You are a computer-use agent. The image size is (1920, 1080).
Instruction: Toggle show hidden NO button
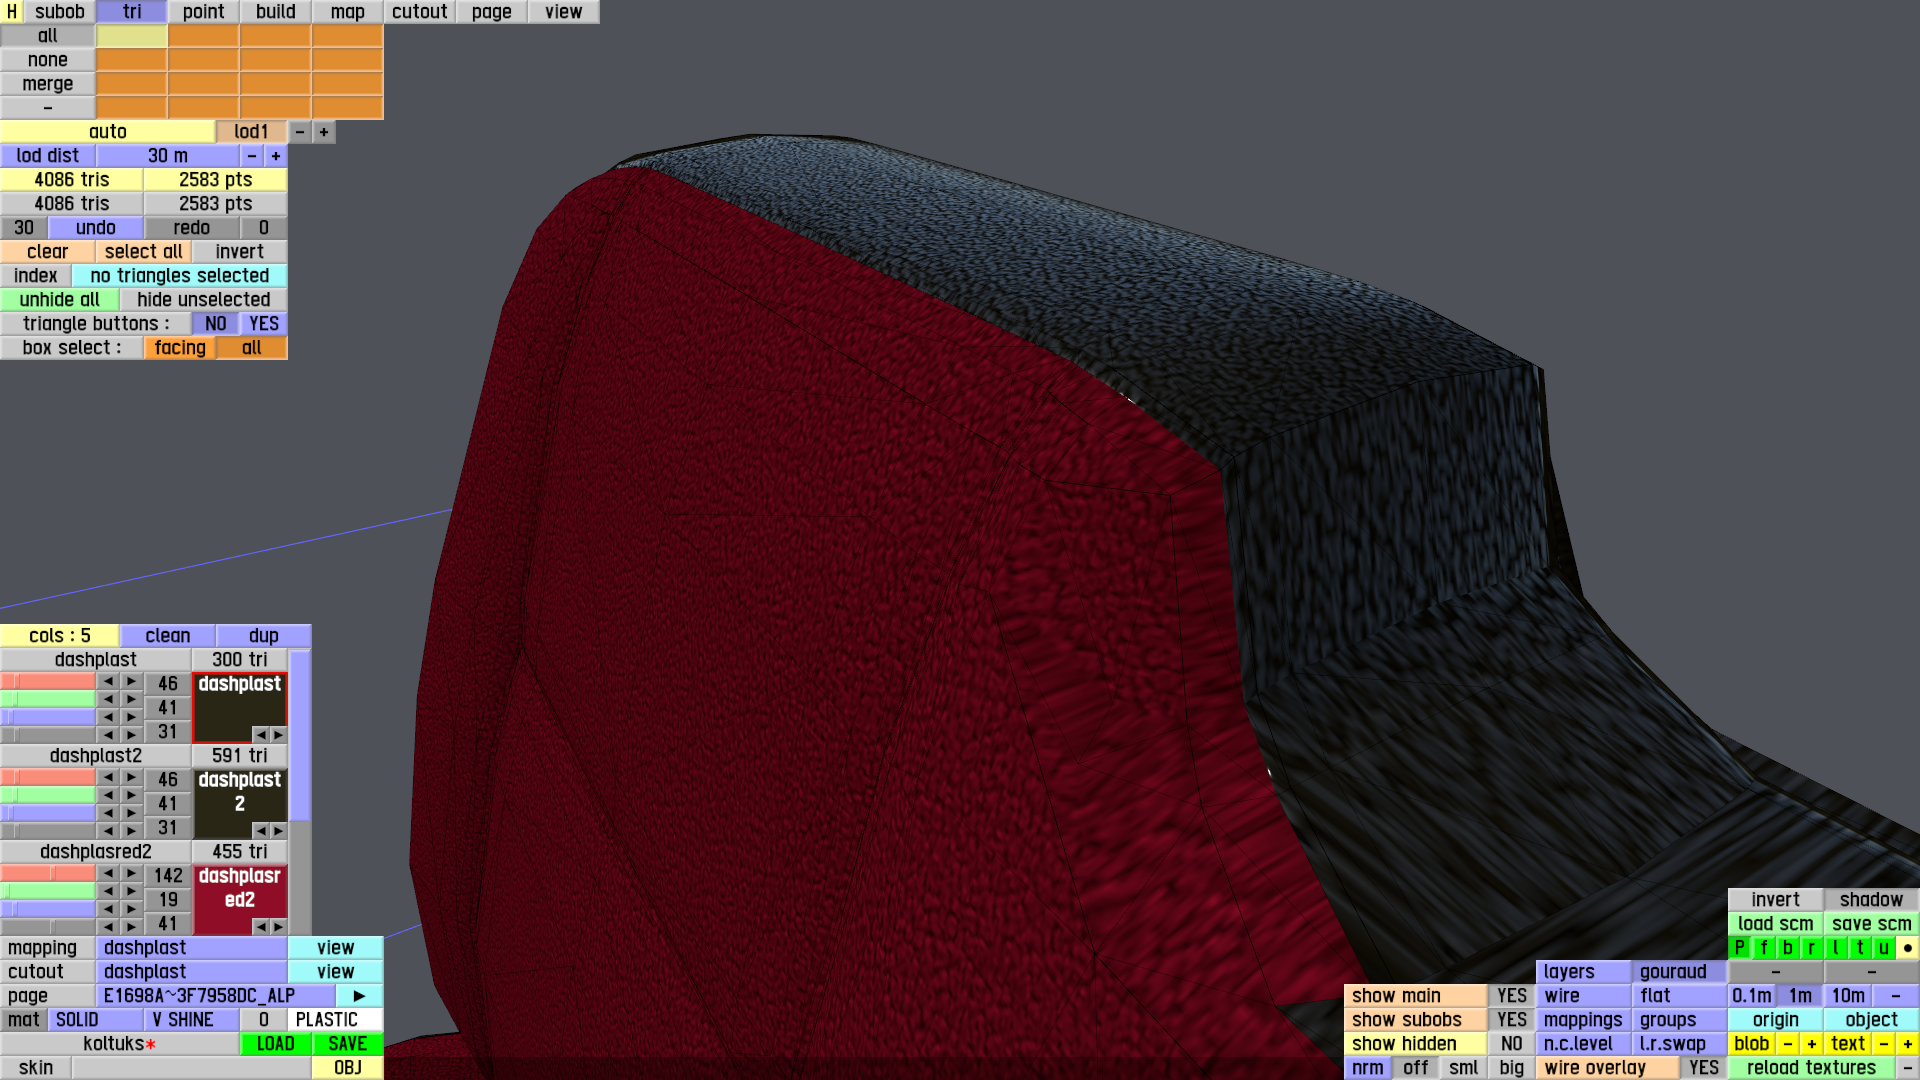click(x=1511, y=1043)
